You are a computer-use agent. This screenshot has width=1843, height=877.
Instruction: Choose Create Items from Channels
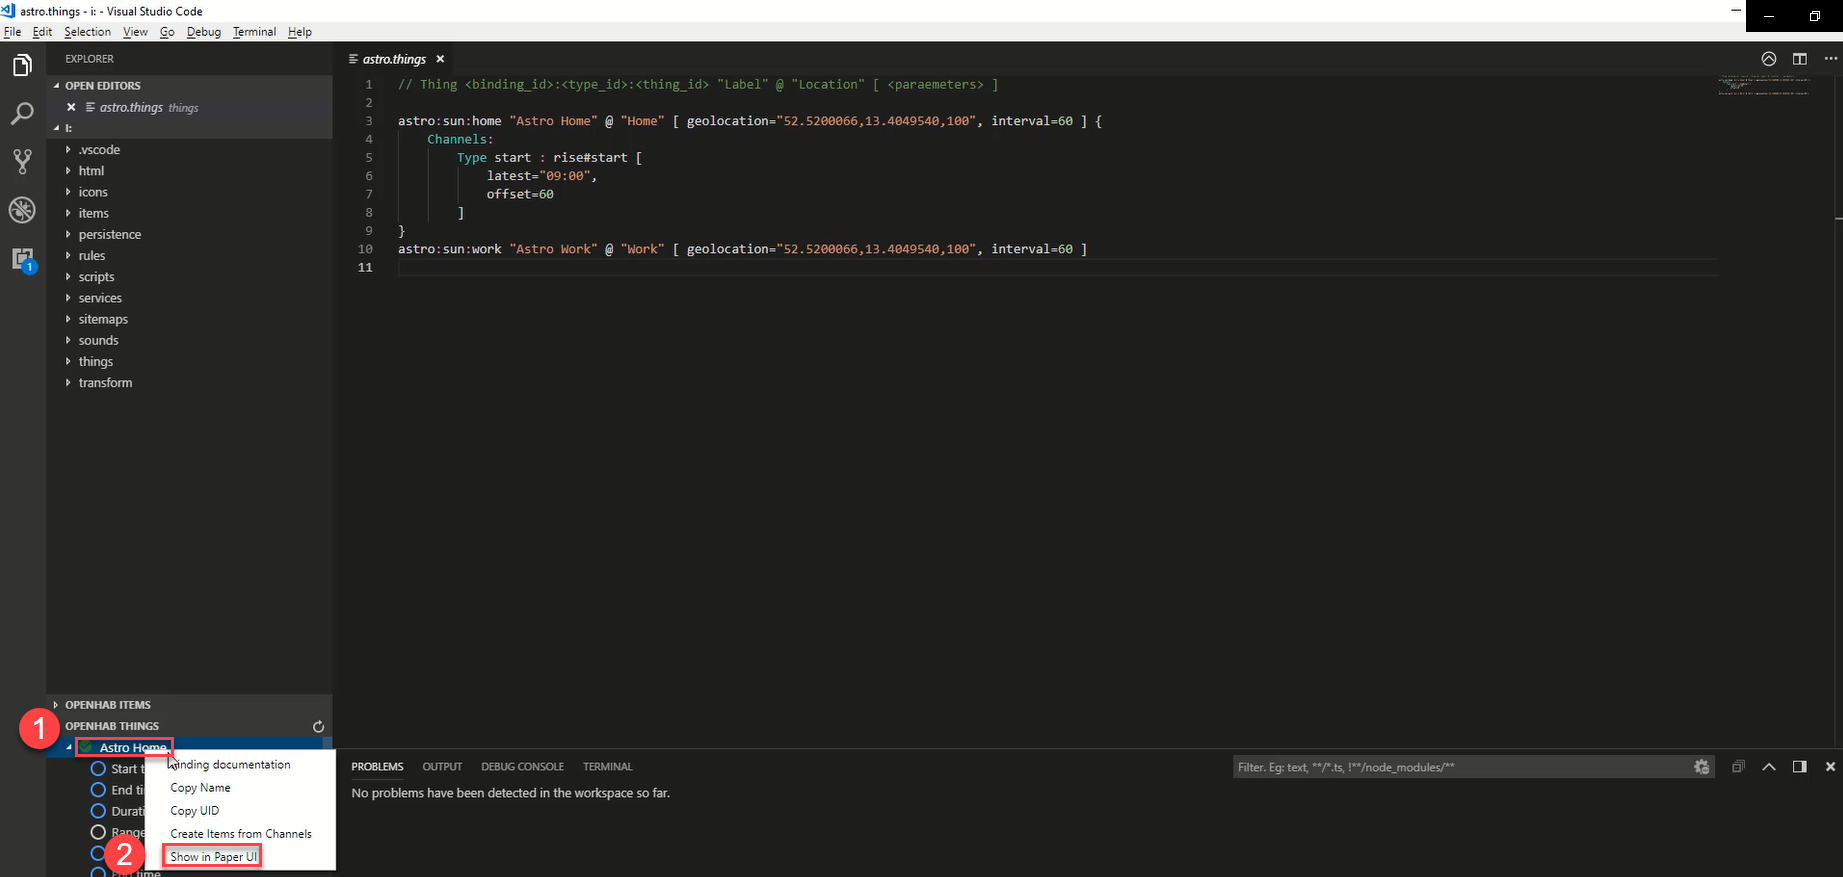[240, 834]
